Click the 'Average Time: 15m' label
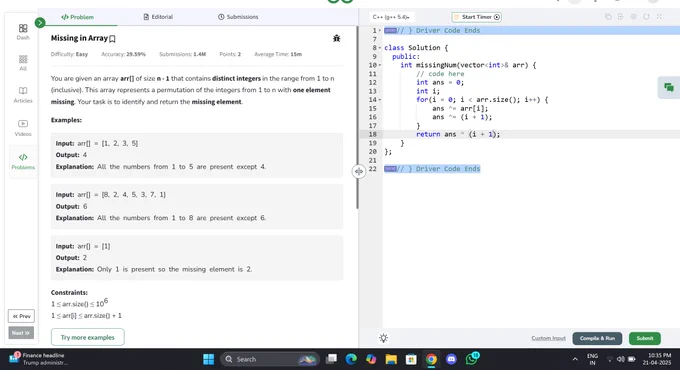The height and width of the screenshot is (370, 680). [278, 54]
